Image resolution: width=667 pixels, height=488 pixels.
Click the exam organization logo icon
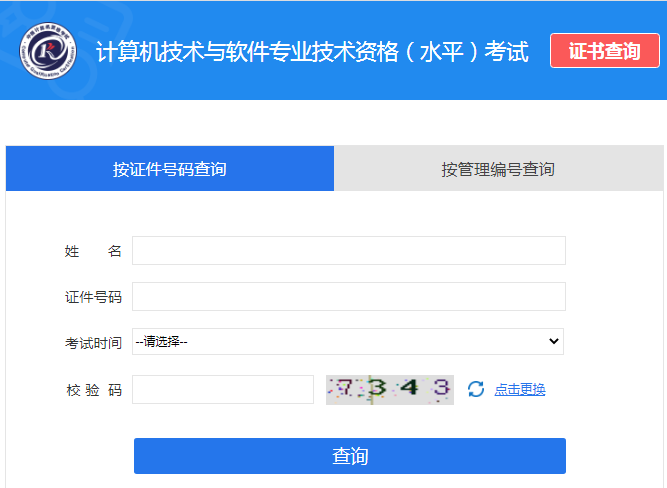[x=49, y=51]
